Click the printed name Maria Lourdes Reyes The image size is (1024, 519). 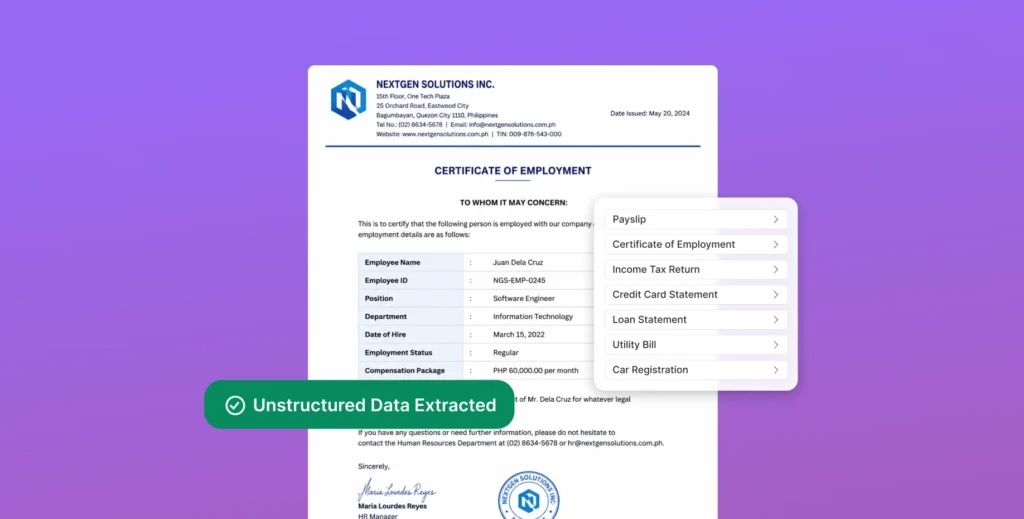(392, 507)
